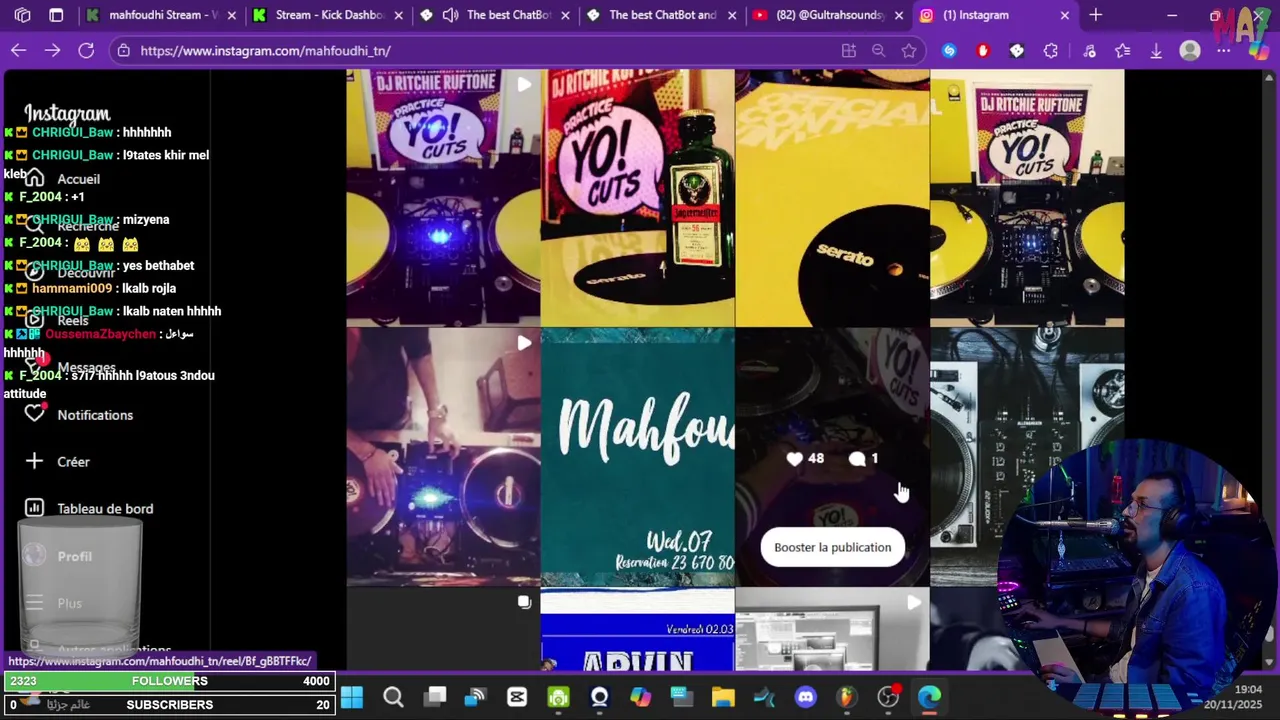The width and height of the screenshot is (1280, 720).
Task: Click the Accueil home icon
Action: [34, 178]
